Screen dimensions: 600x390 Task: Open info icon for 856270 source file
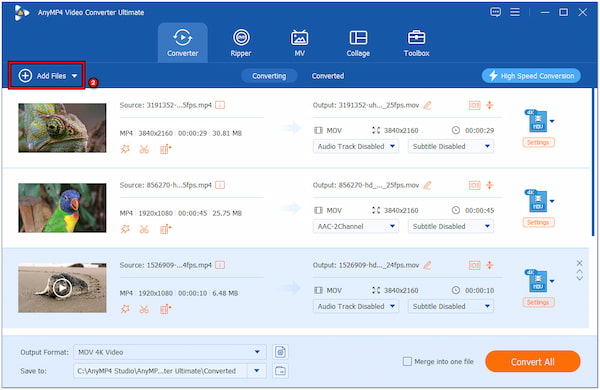coord(220,185)
